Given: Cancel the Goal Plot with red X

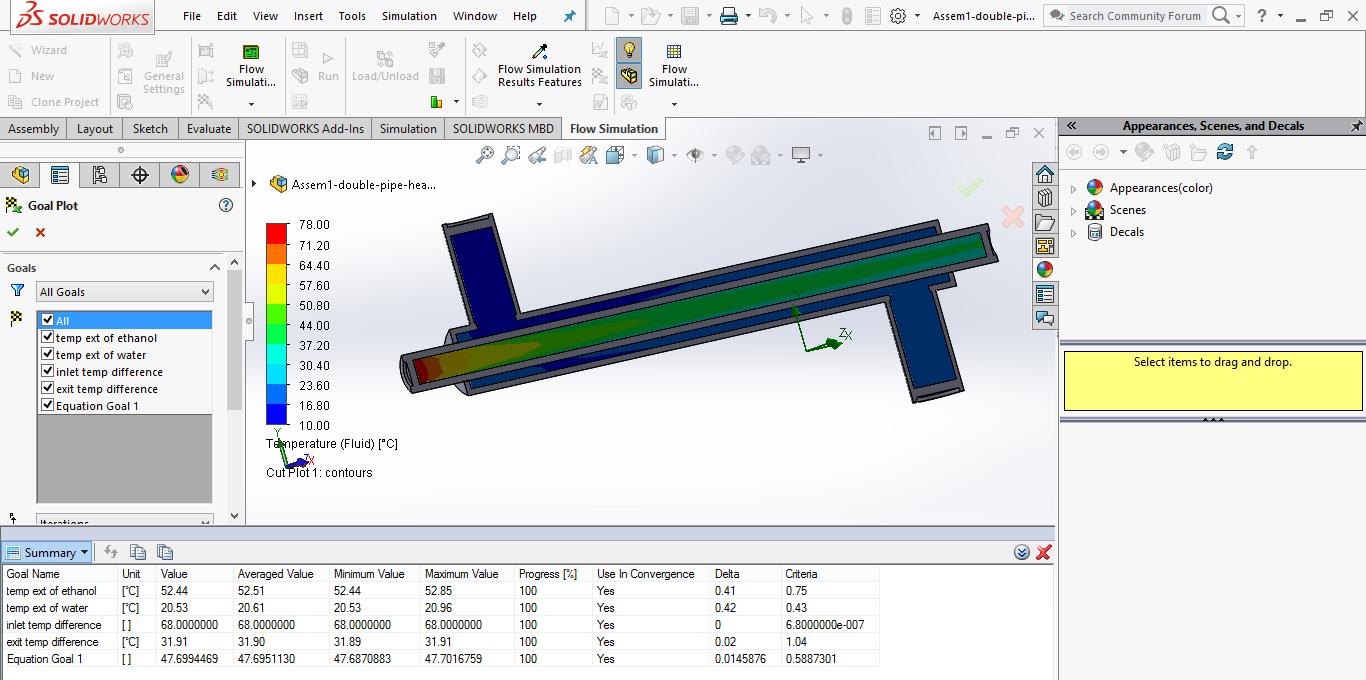Looking at the screenshot, I should pos(40,232).
